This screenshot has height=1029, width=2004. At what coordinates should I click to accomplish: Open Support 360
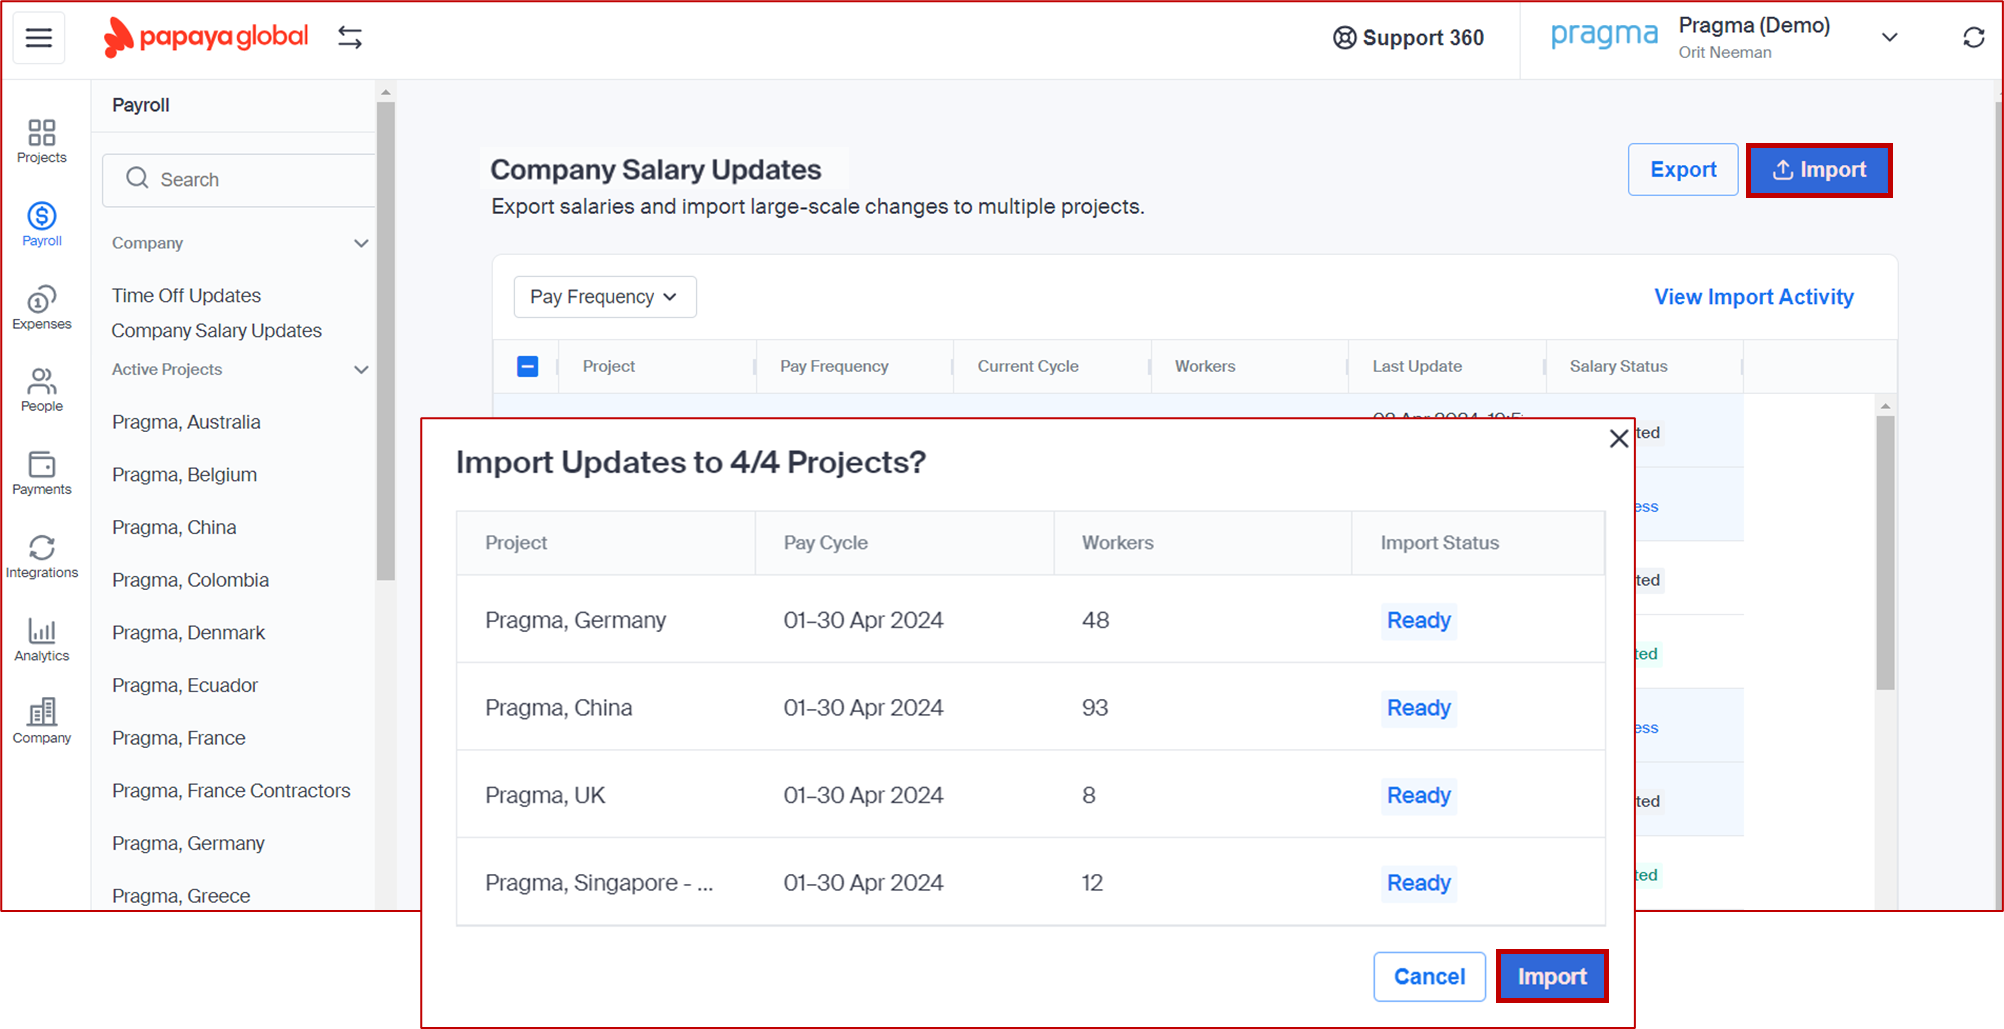[x=1408, y=38]
